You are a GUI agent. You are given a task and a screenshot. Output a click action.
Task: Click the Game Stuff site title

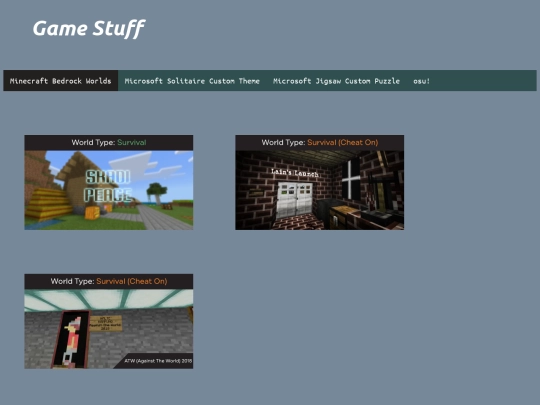click(x=89, y=28)
